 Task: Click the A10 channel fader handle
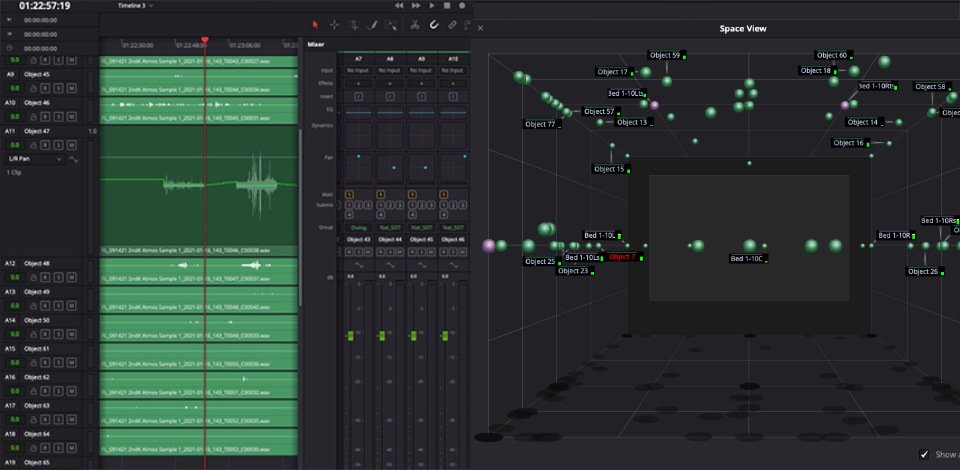[445, 335]
